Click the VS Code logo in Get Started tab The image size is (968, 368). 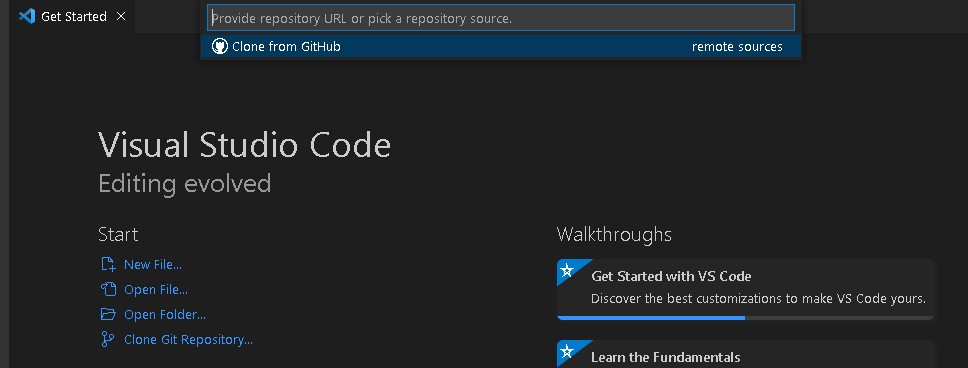coord(27,17)
